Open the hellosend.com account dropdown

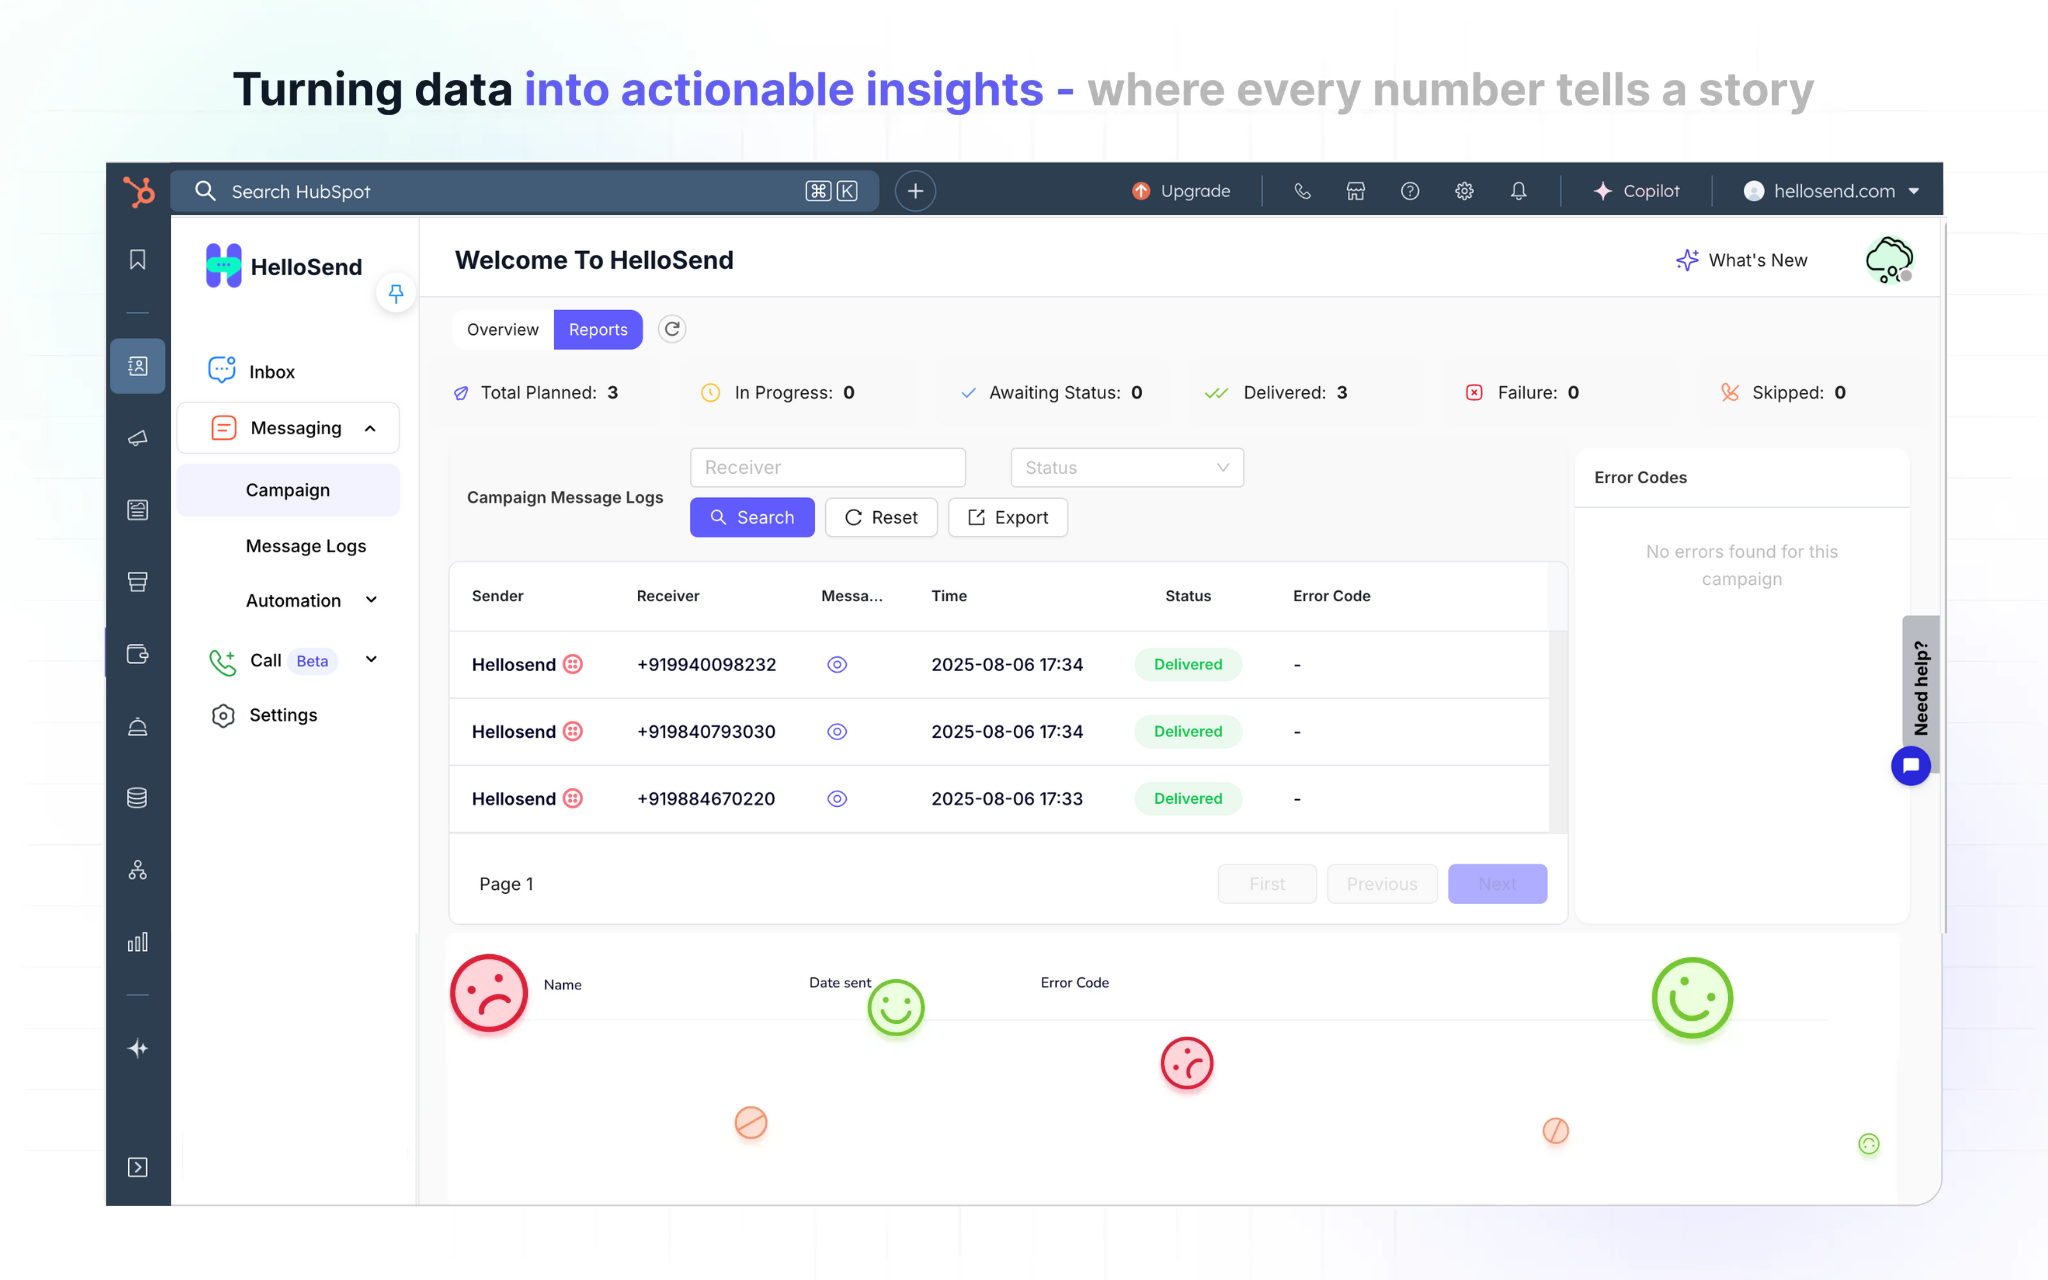coord(1832,191)
